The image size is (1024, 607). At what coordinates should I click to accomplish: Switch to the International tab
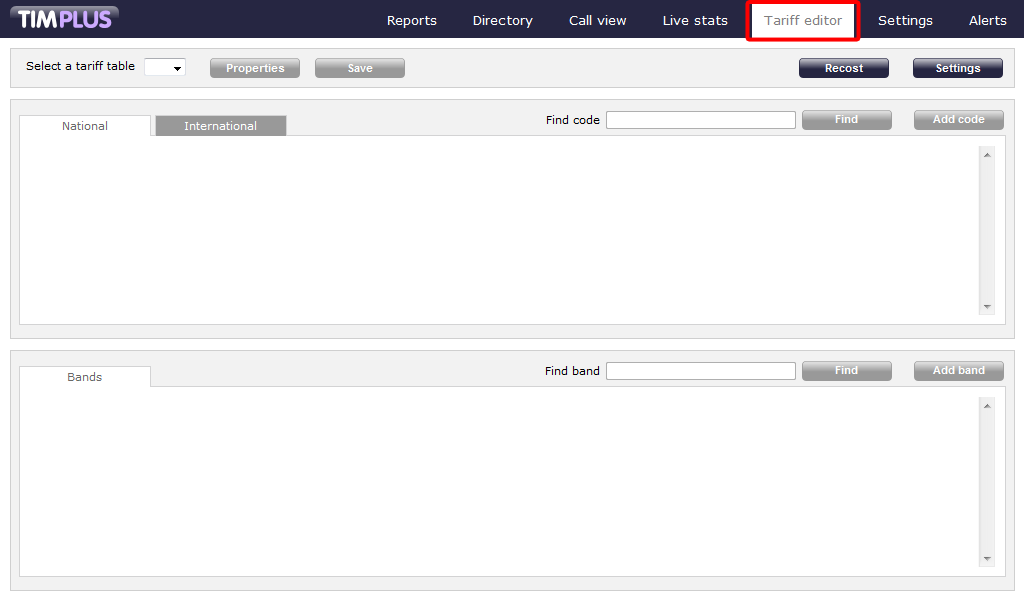221,125
